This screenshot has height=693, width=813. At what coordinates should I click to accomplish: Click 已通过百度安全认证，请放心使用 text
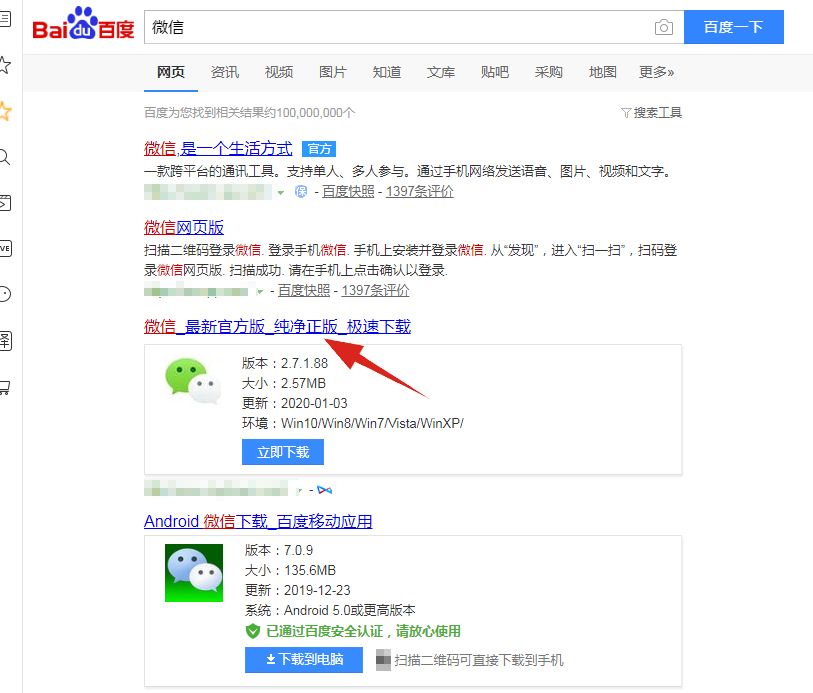[363, 631]
